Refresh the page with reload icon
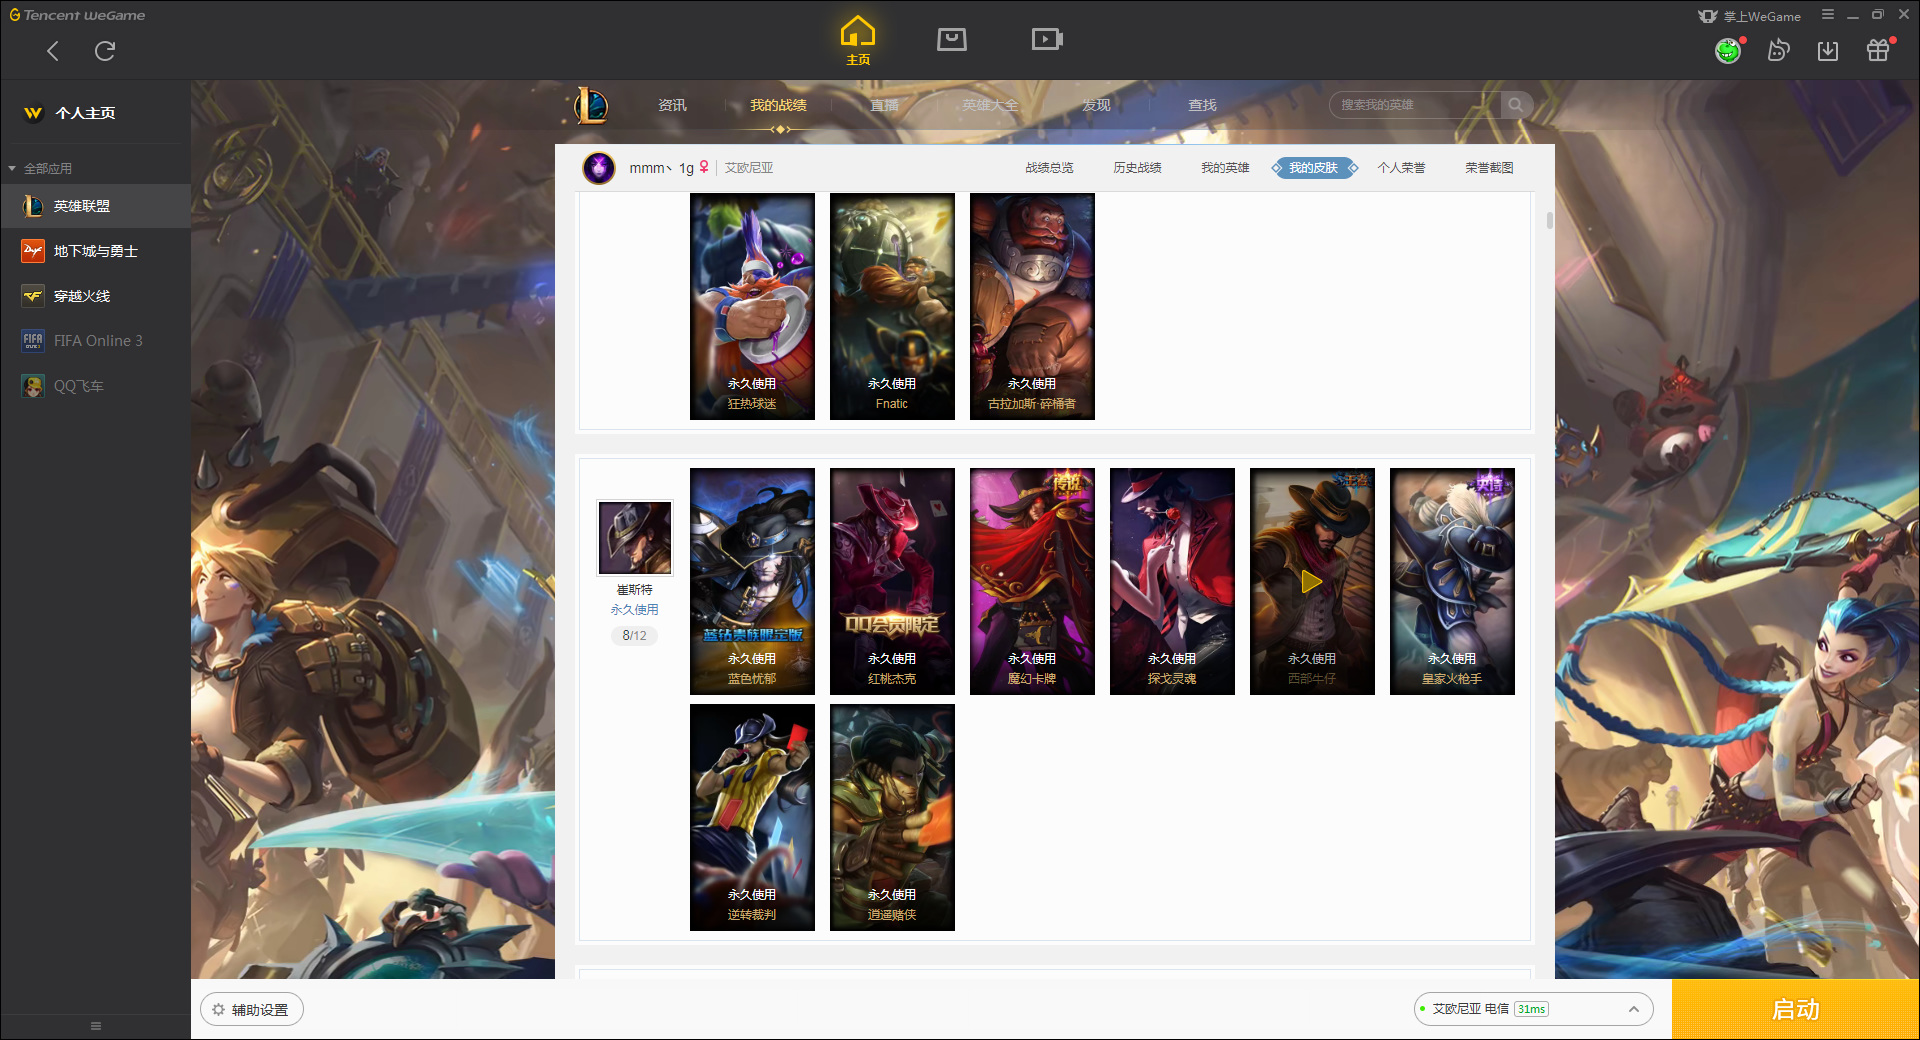This screenshot has height=1040, width=1920. [105, 51]
